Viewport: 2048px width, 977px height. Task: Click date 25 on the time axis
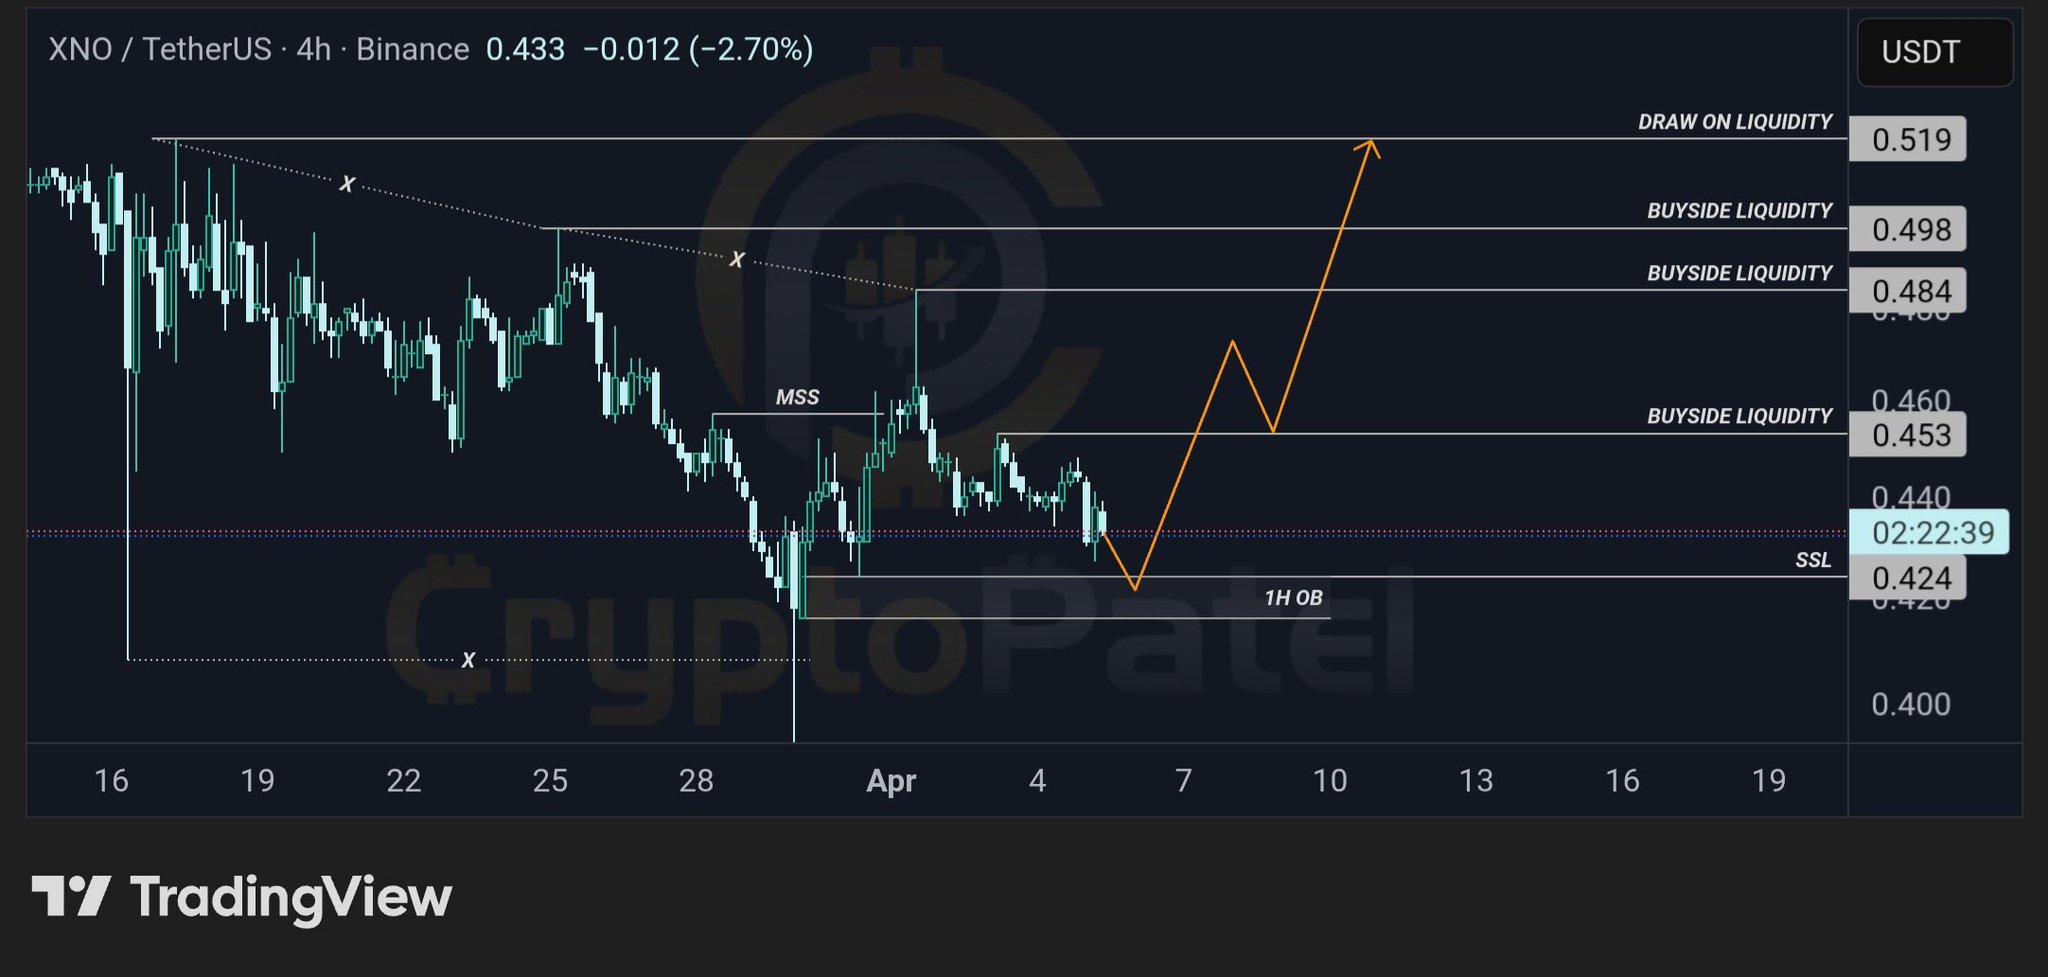coord(550,780)
